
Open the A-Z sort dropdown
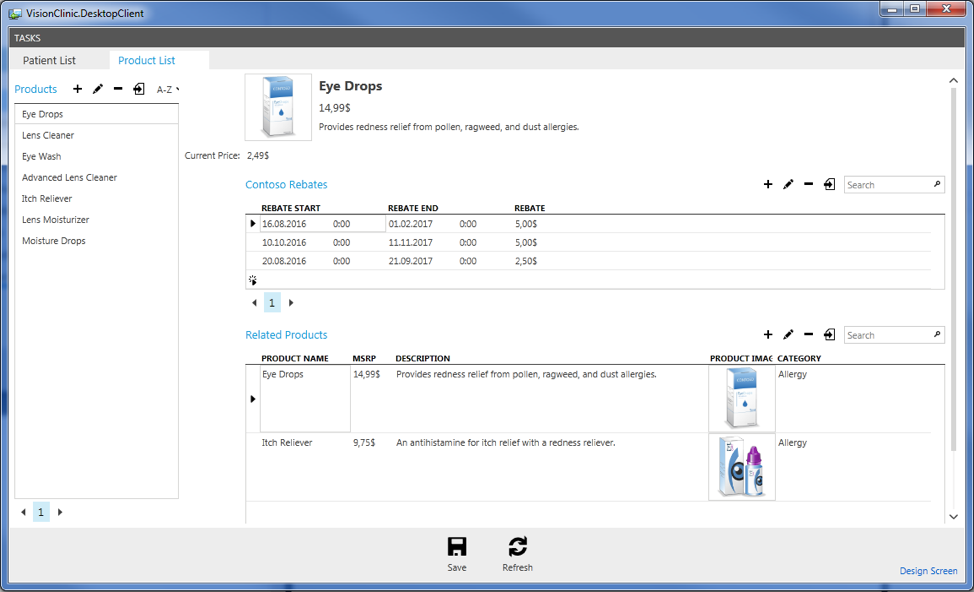coord(168,89)
